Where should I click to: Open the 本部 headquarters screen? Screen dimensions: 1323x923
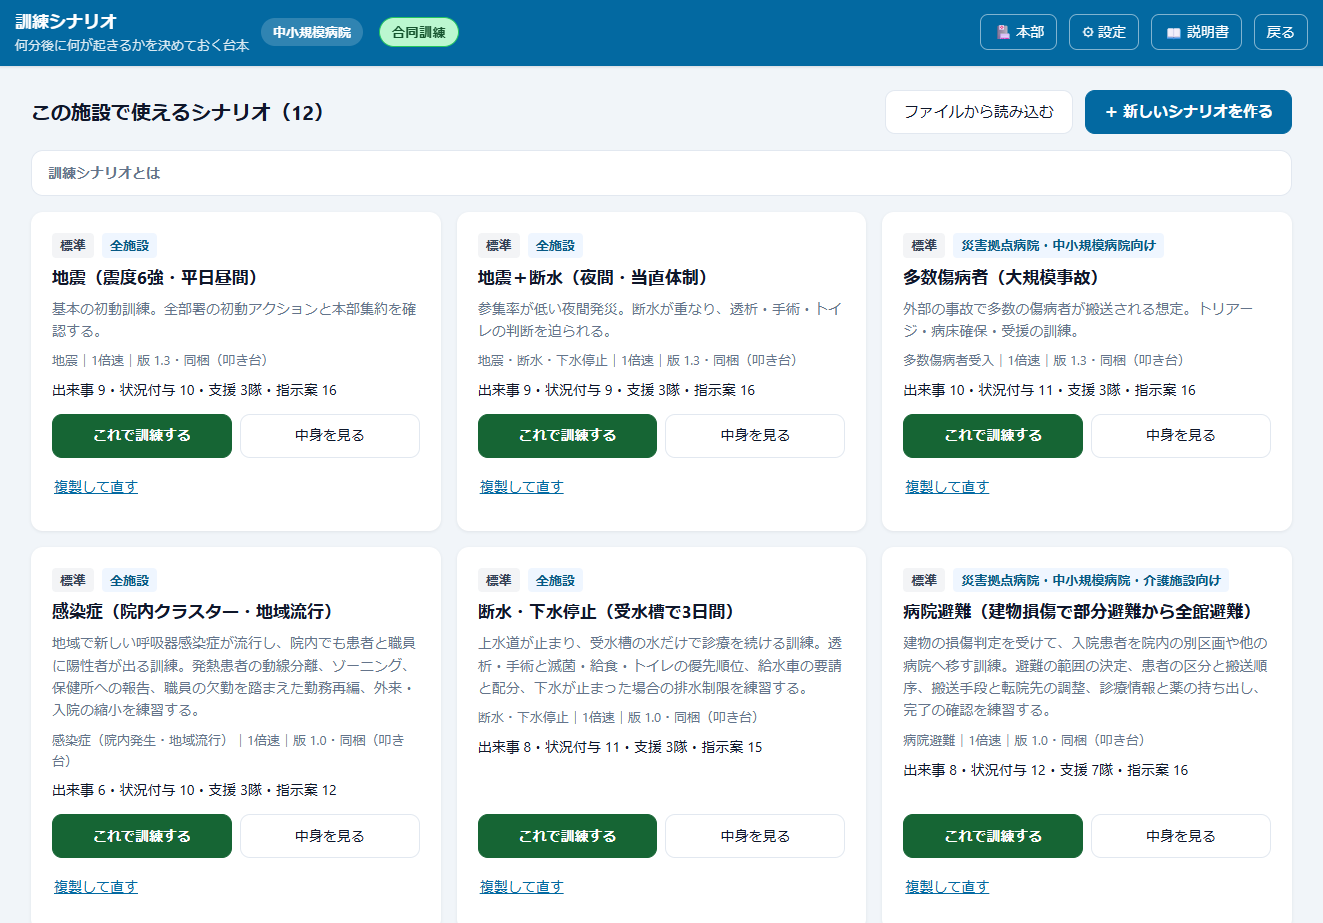1018,32
